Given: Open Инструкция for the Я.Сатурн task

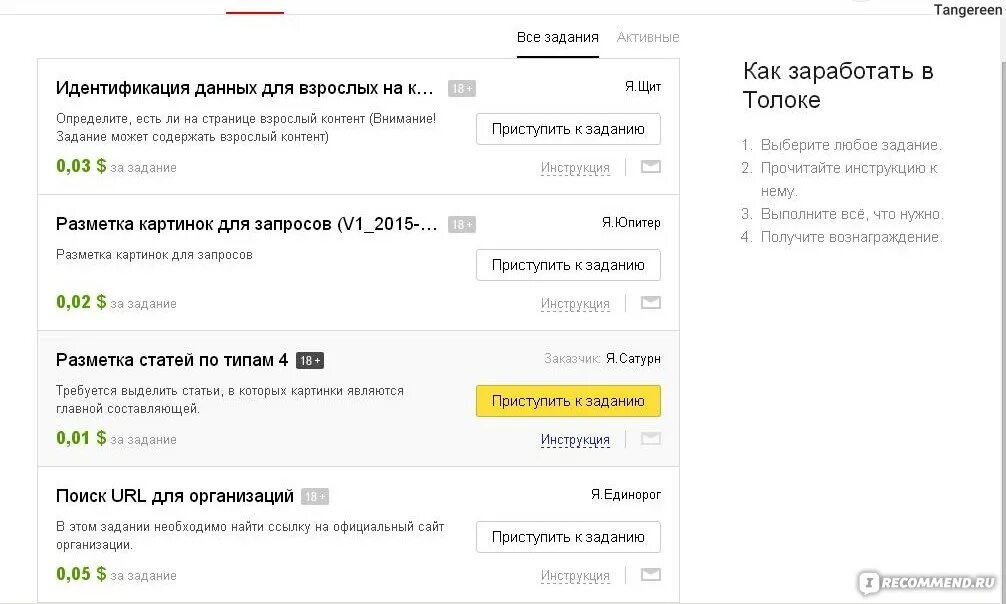Looking at the screenshot, I should 575,440.
